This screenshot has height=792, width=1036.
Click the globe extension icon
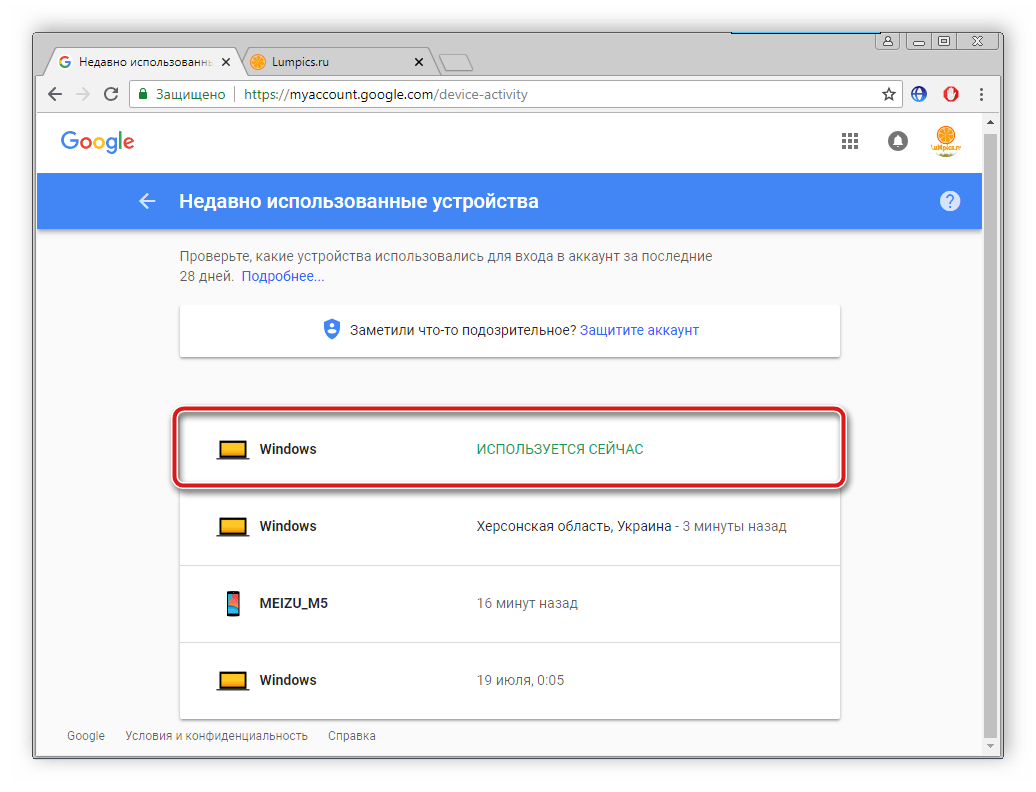tap(919, 95)
